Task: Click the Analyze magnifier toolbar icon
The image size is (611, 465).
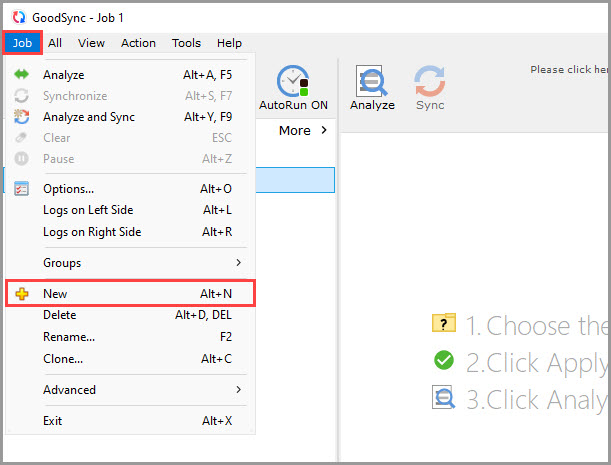Action: 372,81
